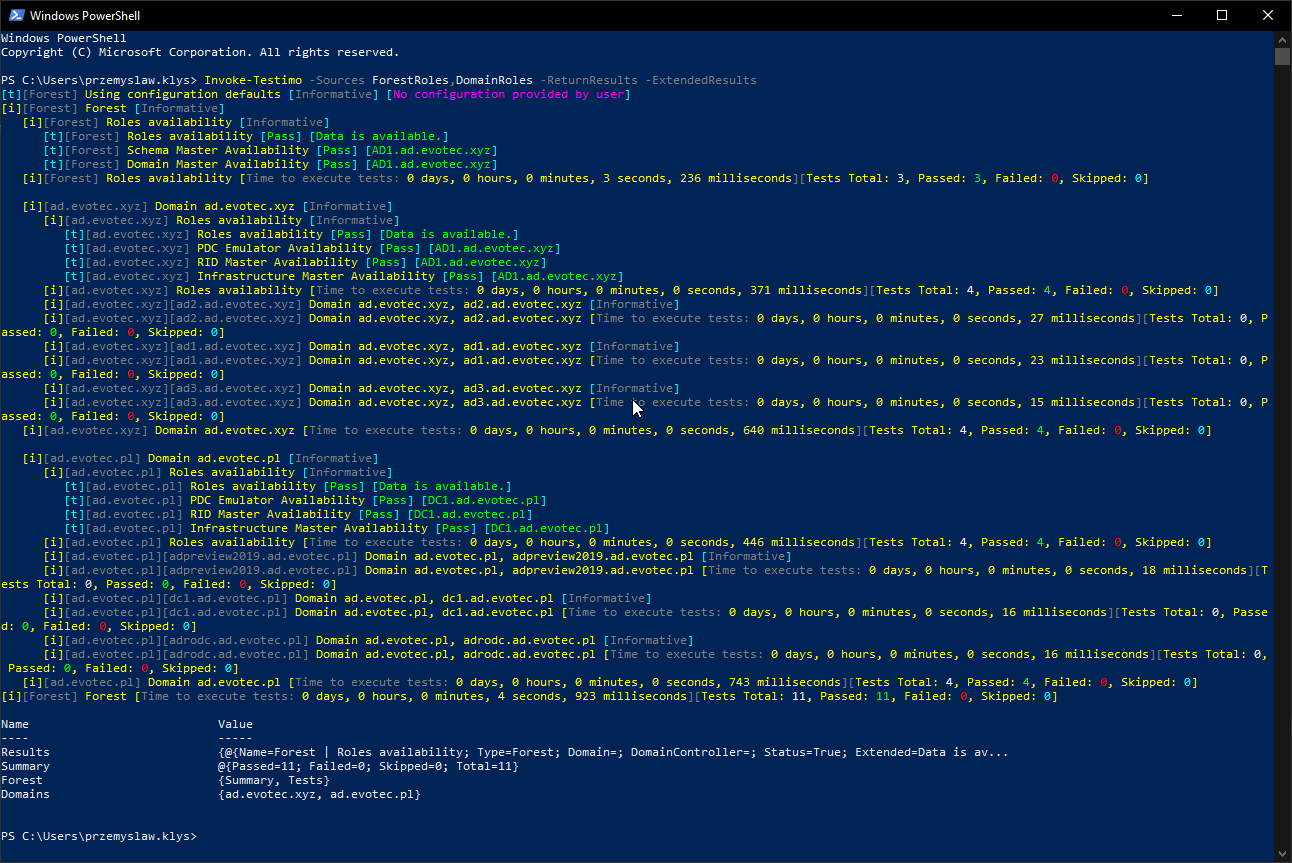
Task: Minimize the PowerShell window
Action: [1176, 15]
